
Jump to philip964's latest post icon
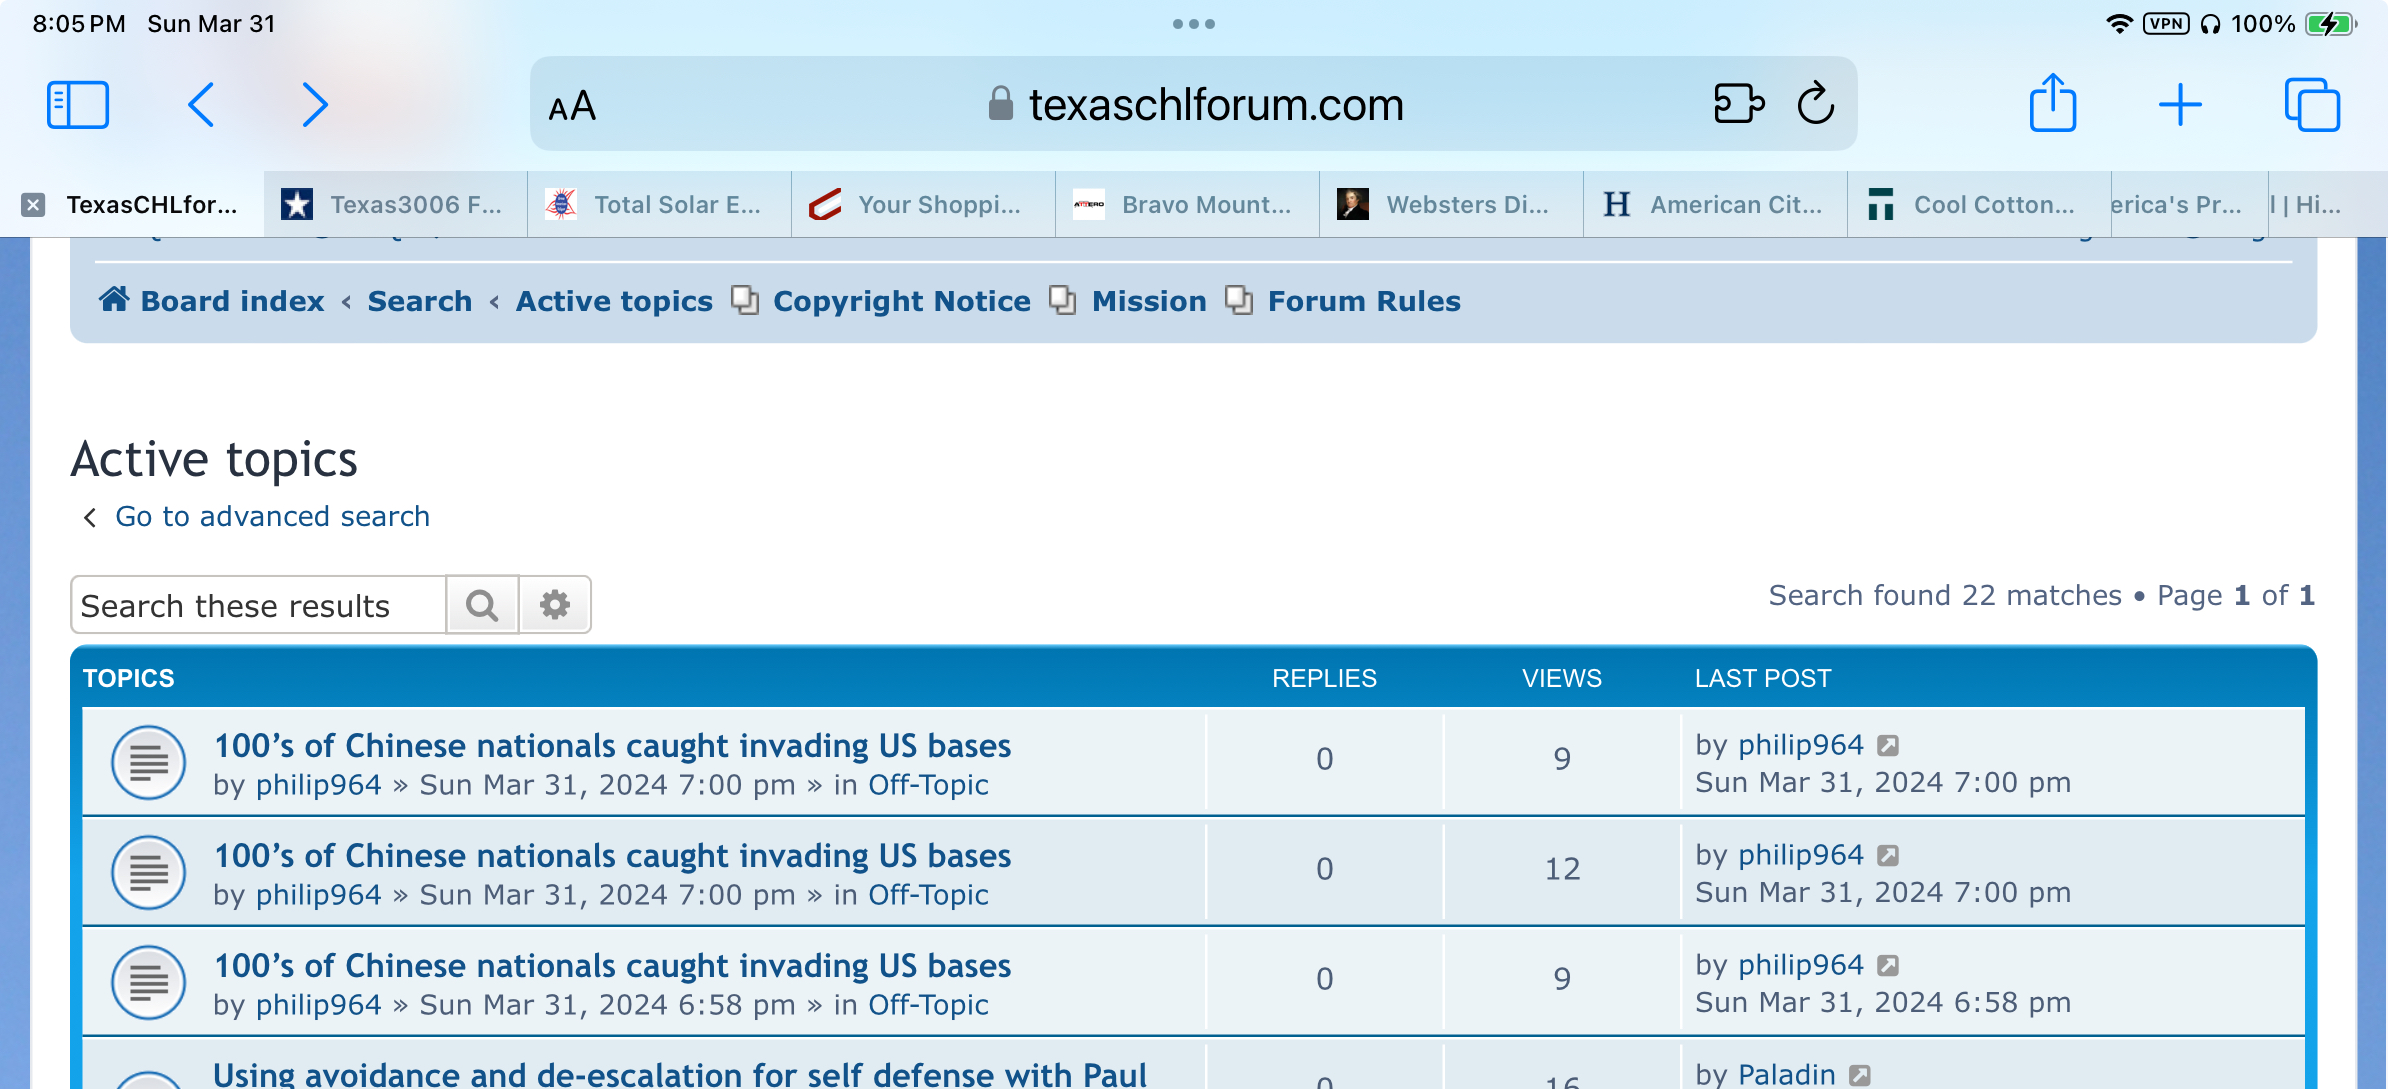1888,746
